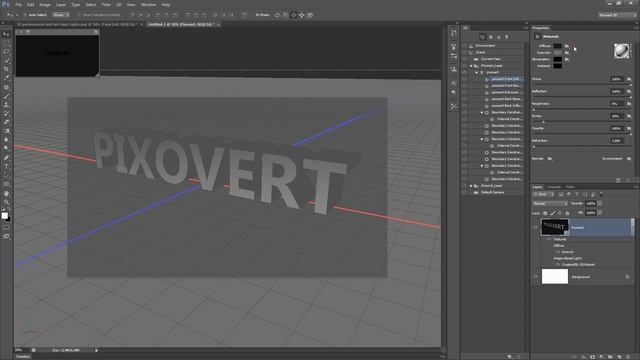Toggle layer filtering switch in Layers panel
Viewport: 640px width, 360px height.
pos(601,194)
